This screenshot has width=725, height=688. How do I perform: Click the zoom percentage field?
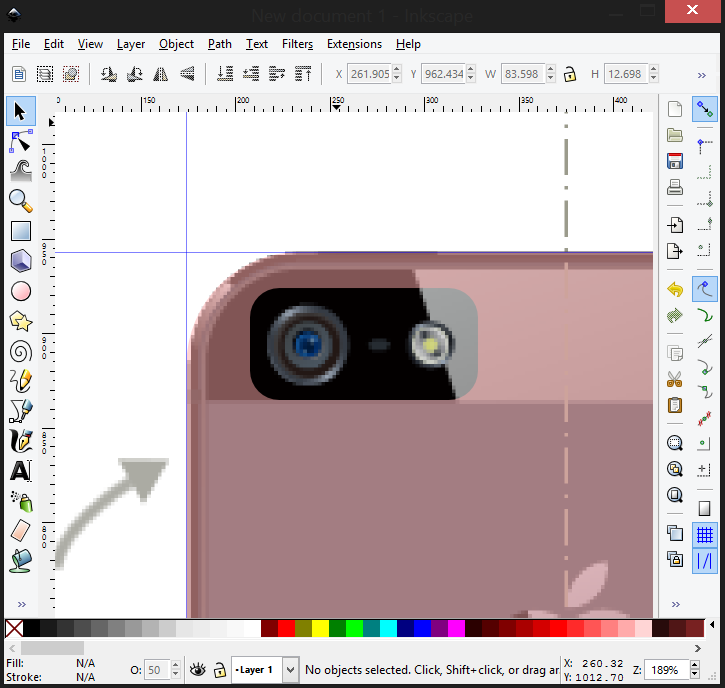click(666, 670)
